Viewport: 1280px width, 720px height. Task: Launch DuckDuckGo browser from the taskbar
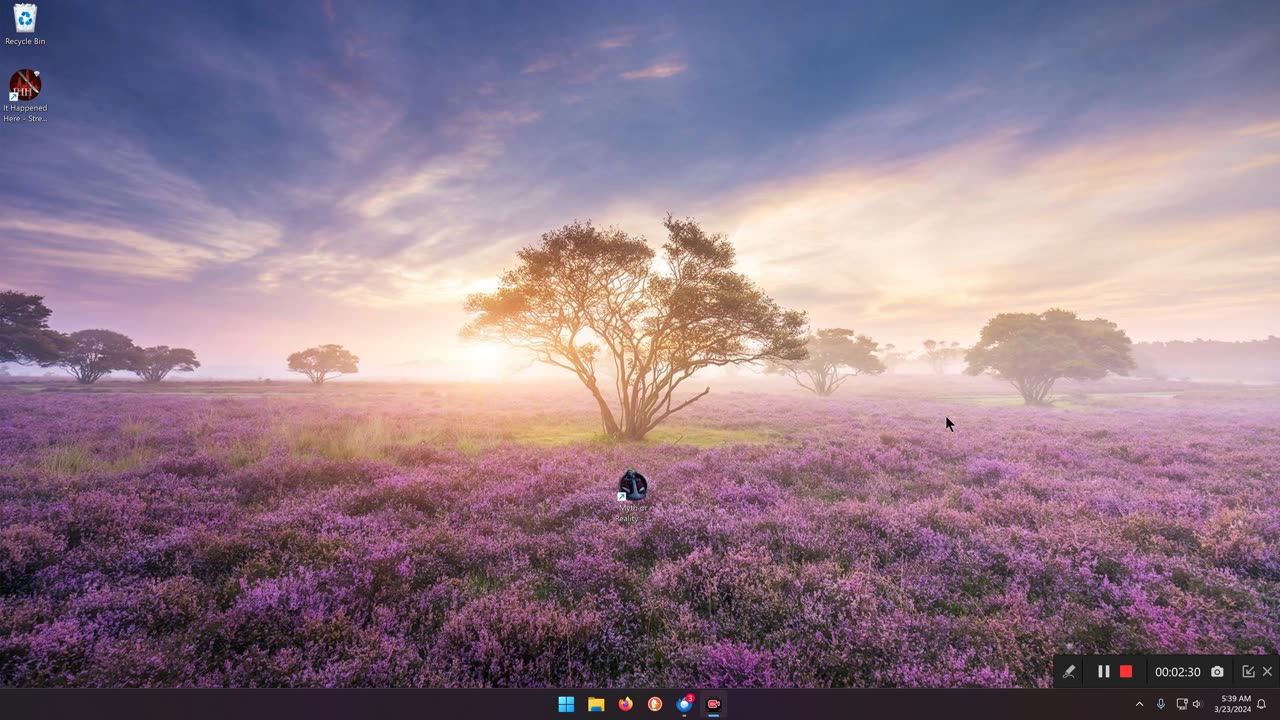pos(655,704)
